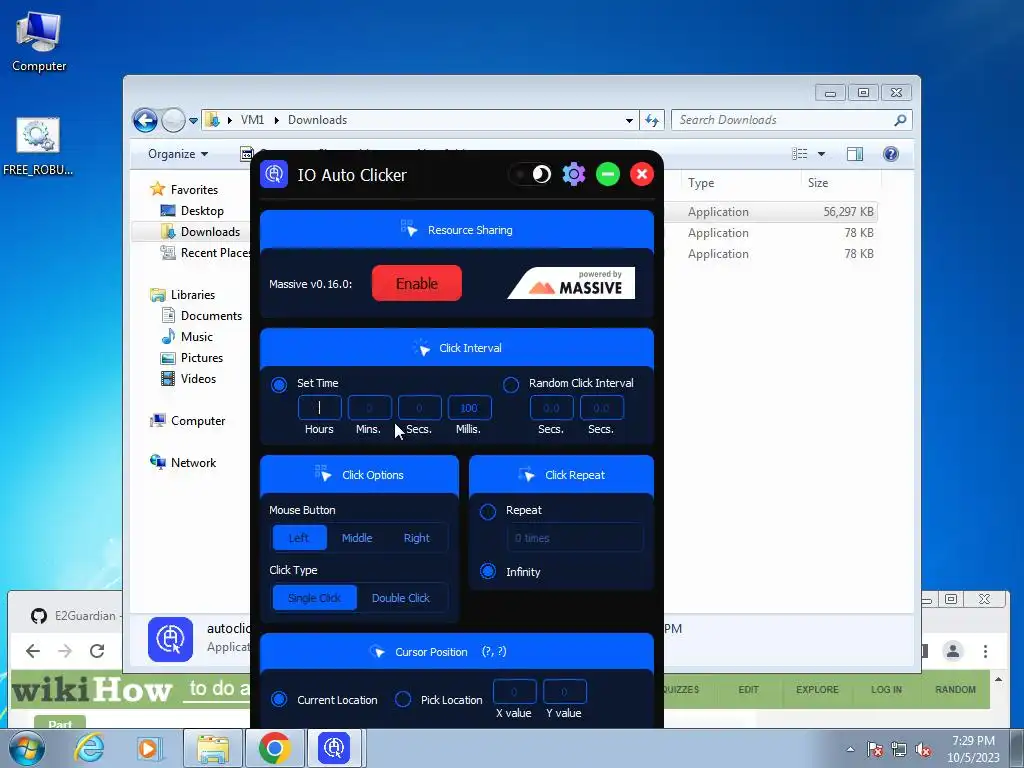Select the Repeat radio button
This screenshot has height=768, width=1024.
point(488,511)
